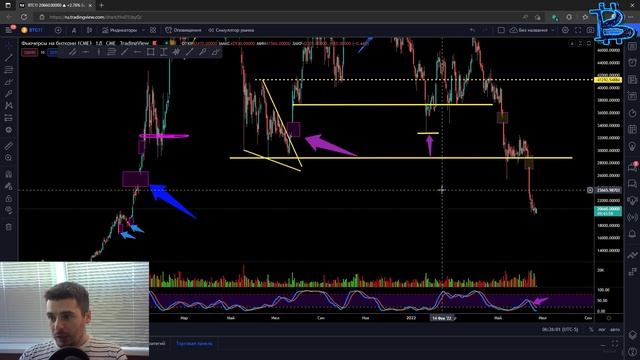Image resolution: width=640 pixels, height=360 pixels.
Task: Open the timezone clock UTC-5 menu
Action: click(x=560, y=329)
